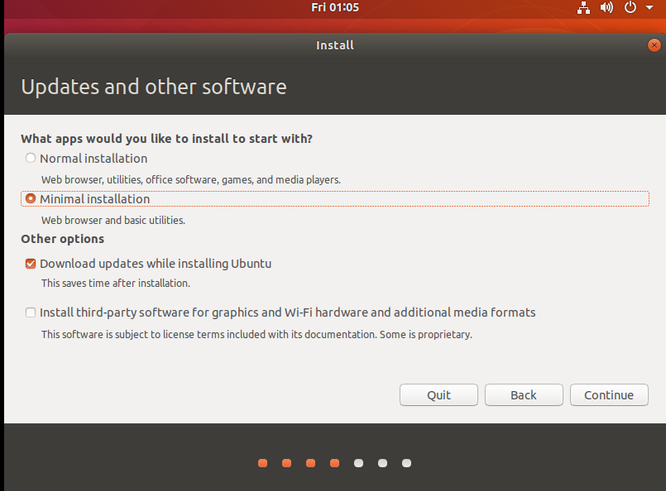Click the 'Other options' heading

point(62,239)
